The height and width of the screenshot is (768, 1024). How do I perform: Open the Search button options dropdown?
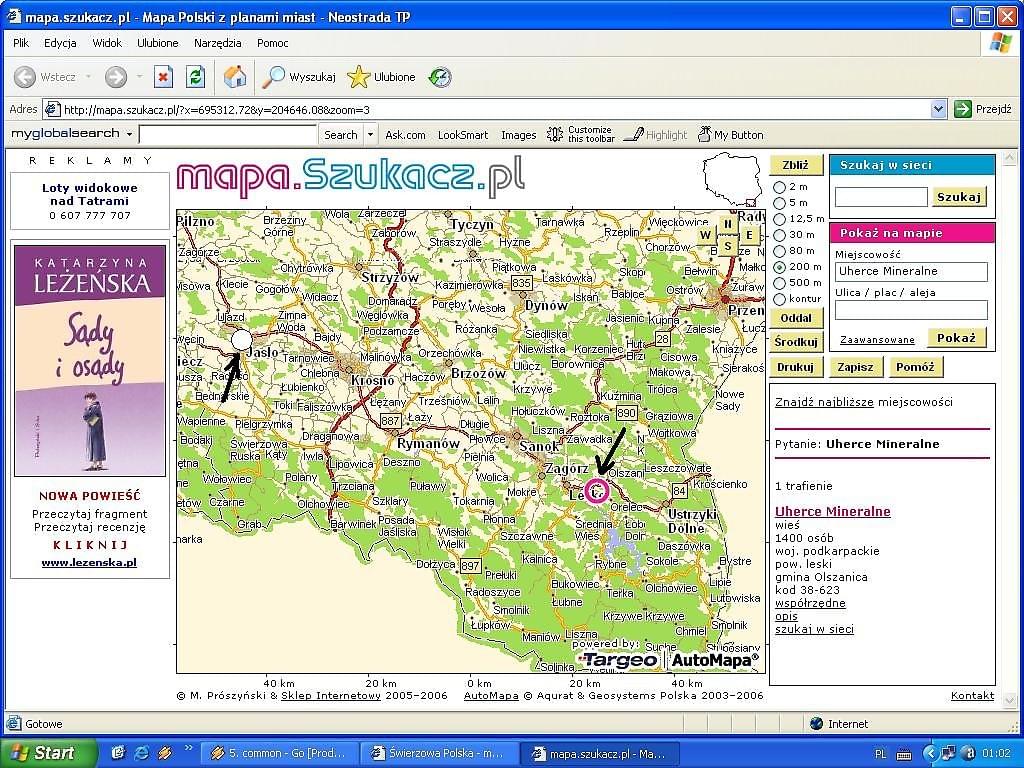(x=370, y=135)
